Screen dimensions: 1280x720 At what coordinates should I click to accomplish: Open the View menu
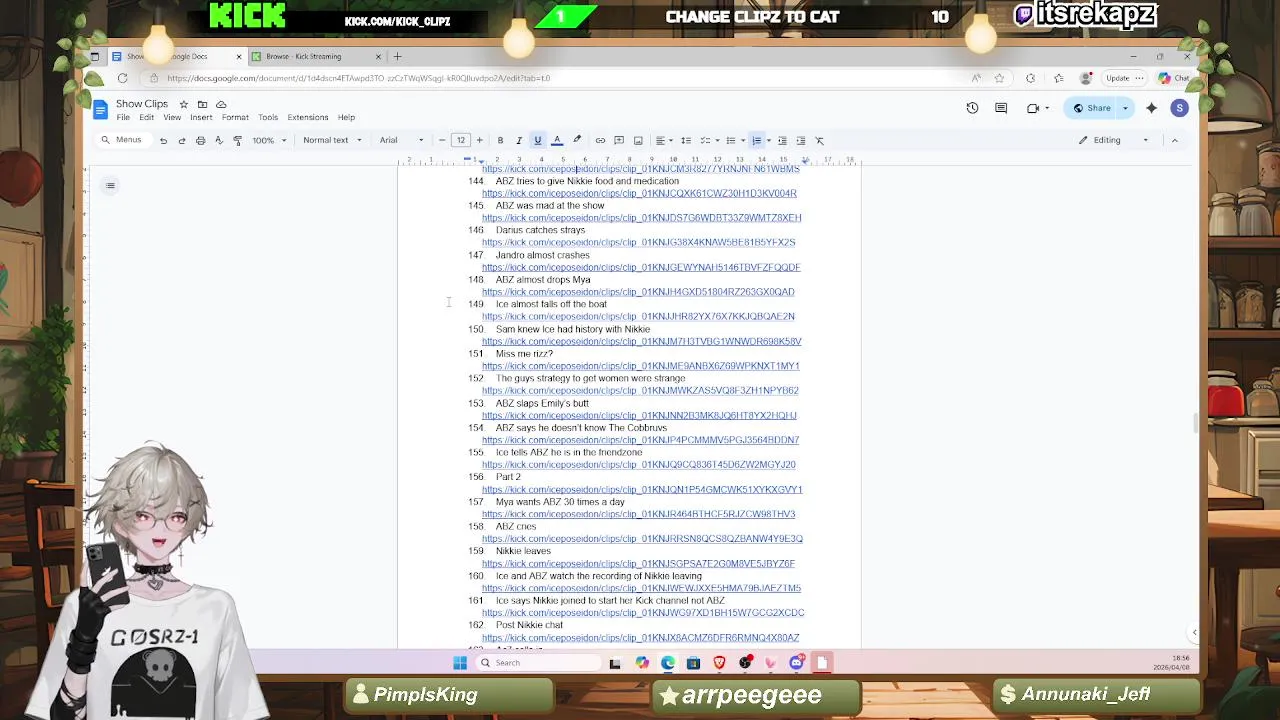(x=172, y=118)
